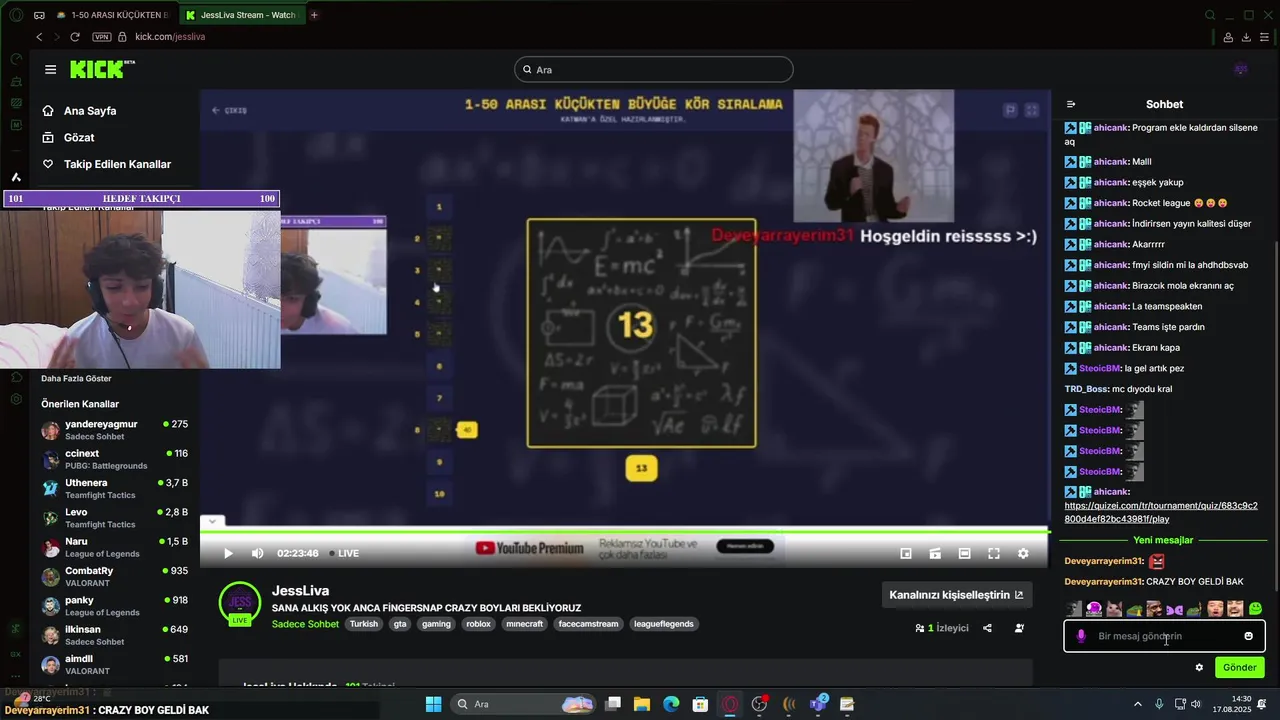
Task: Open a new browser tab
Action: point(314,15)
